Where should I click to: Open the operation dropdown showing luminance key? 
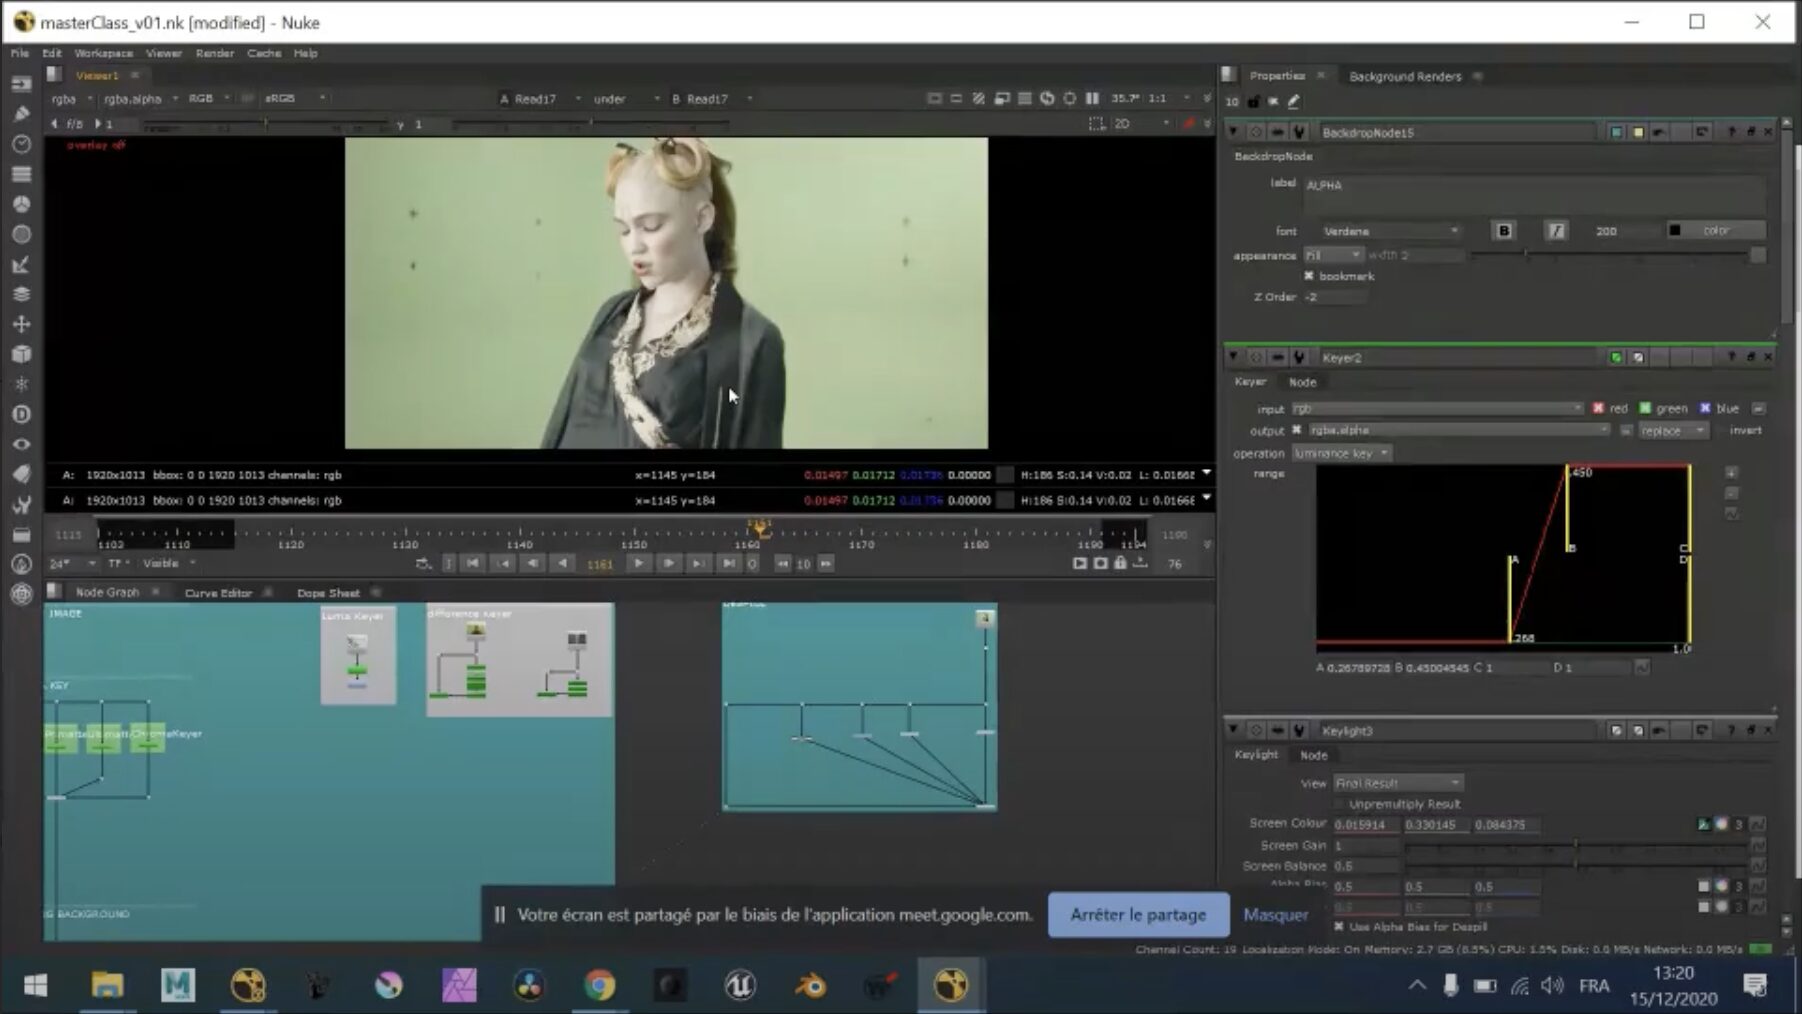1340,453
